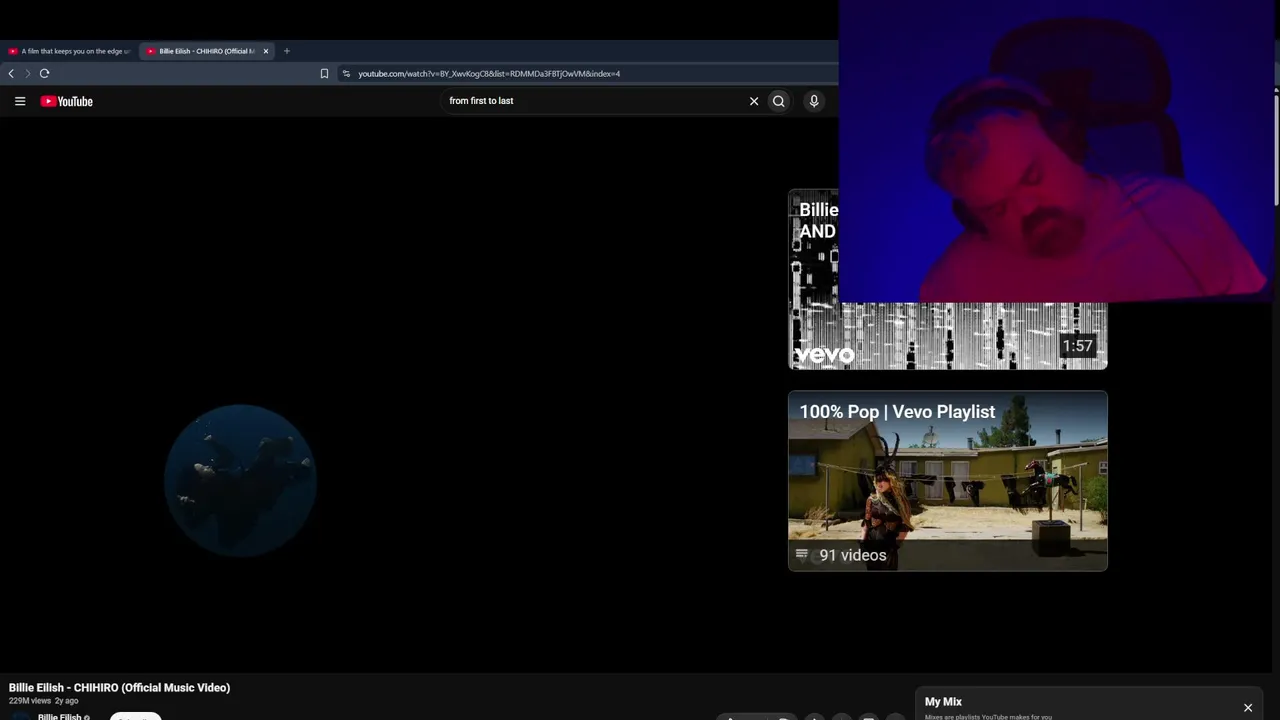Viewport: 1280px width, 720px height.
Task: Bookmark this page from the address bar
Action: pos(324,73)
